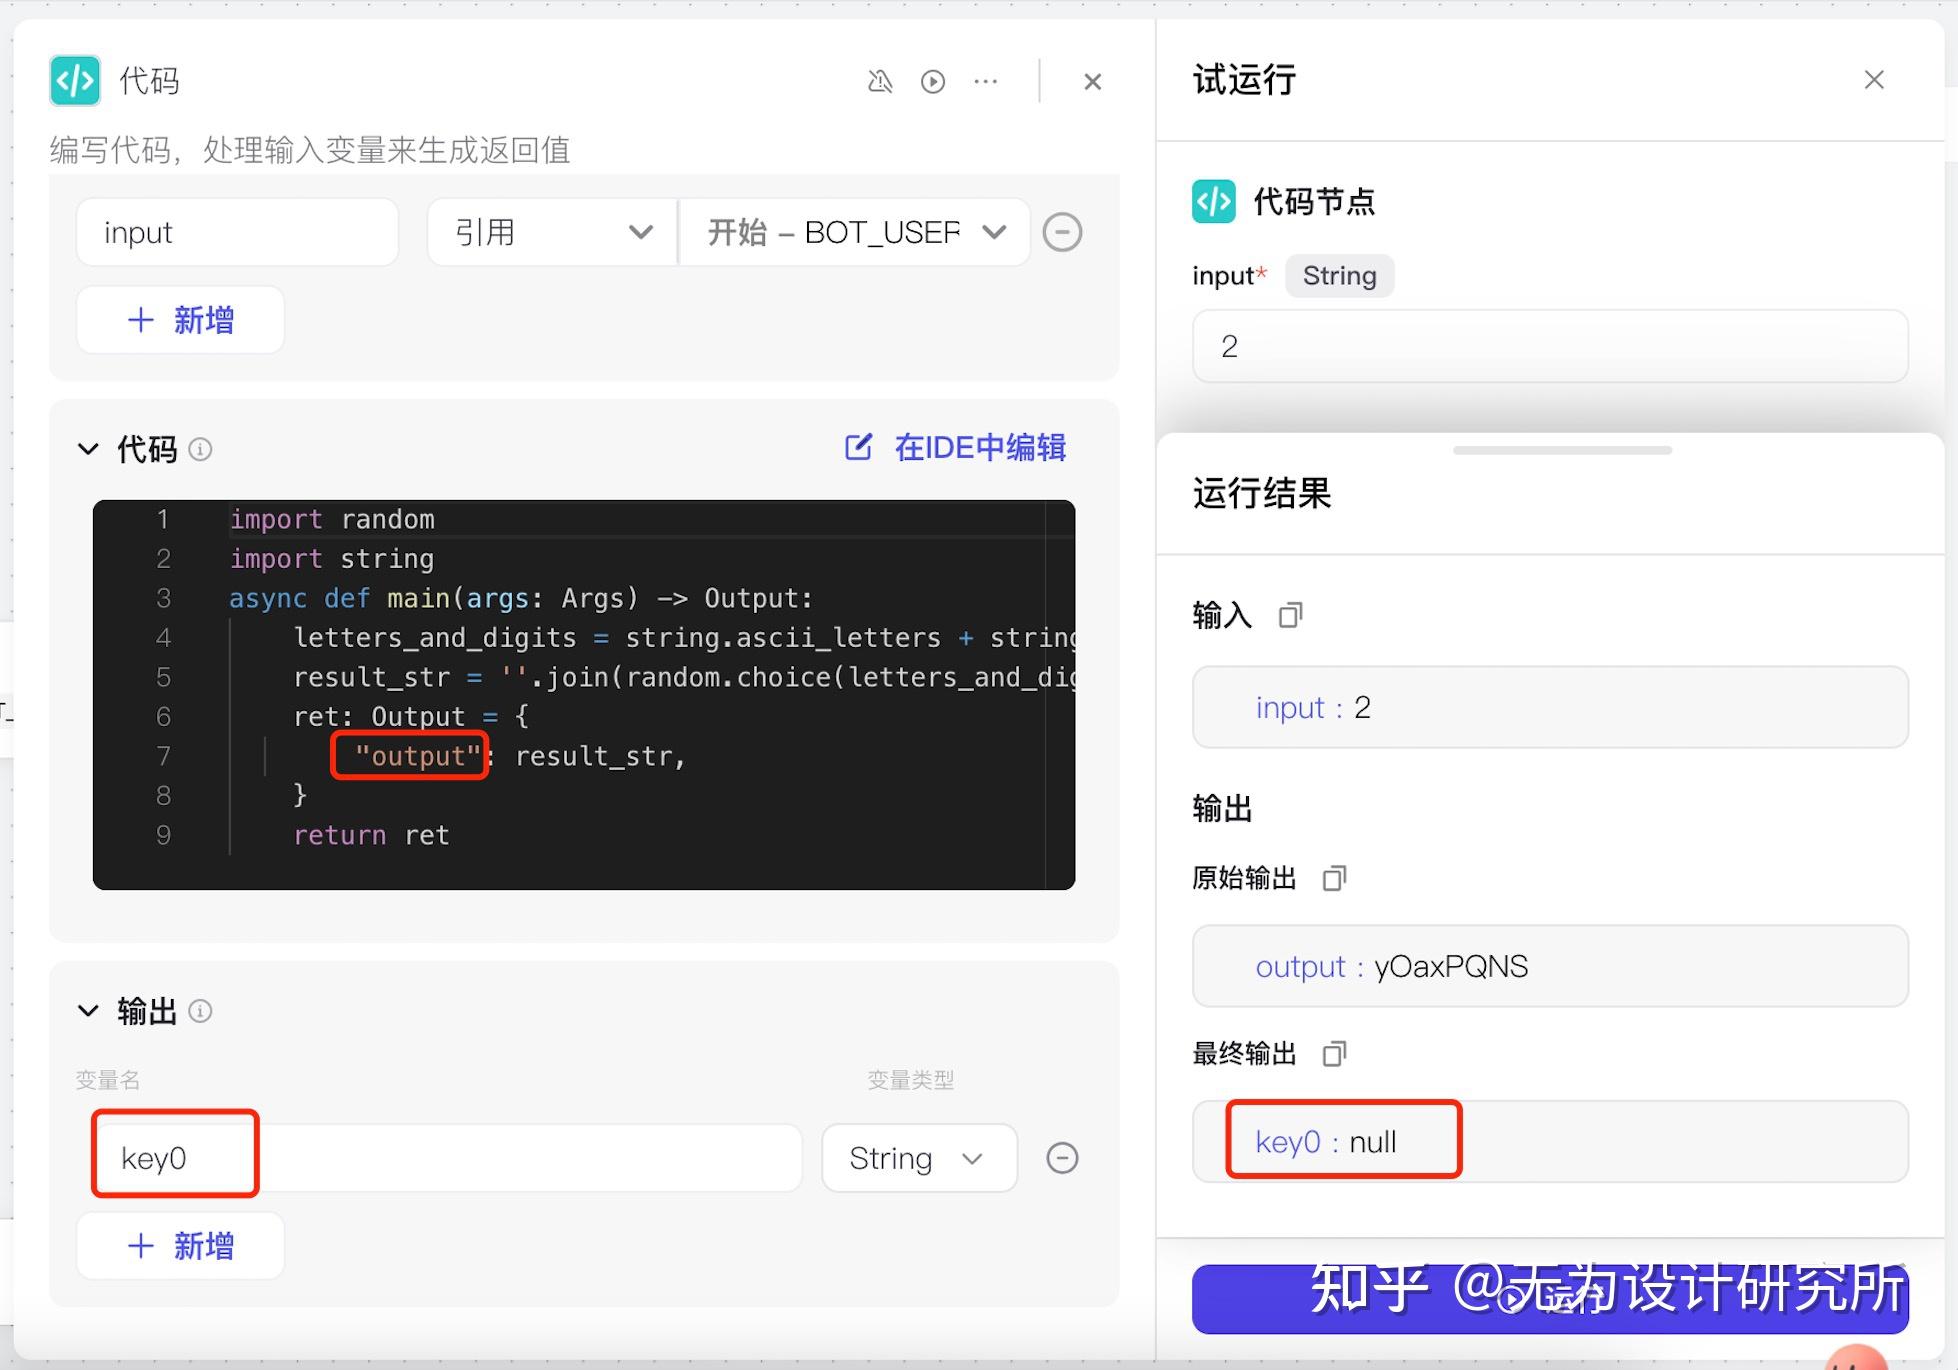Image resolution: width=1958 pixels, height=1370 pixels.
Task: Open the String type dropdown for key0
Action: tap(918, 1157)
